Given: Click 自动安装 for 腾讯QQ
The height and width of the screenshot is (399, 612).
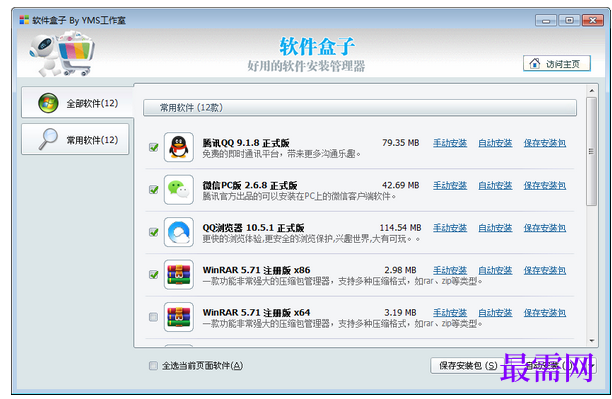Looking at the screenshot, I should 495,143.
